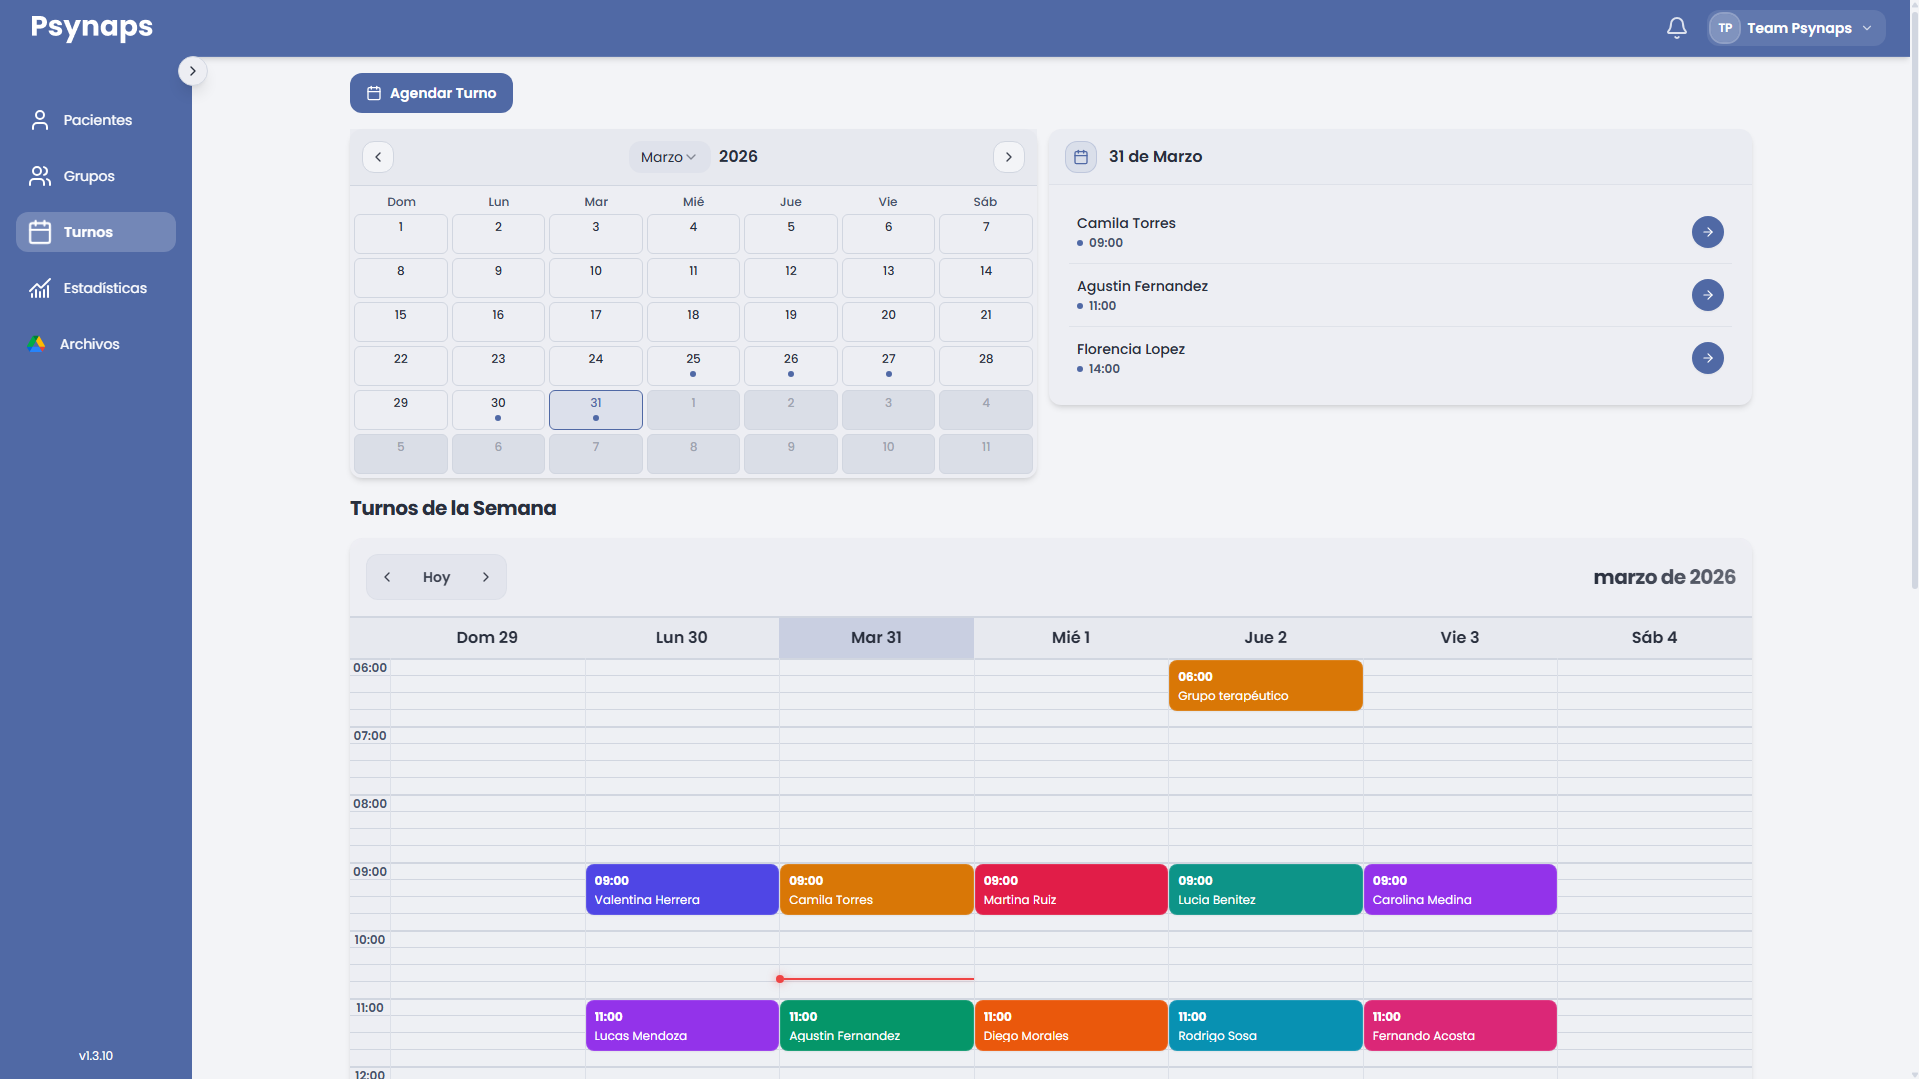
Task: Open Valentina Herrera 09:00 appointment
Action: click(x=682, y=890)
